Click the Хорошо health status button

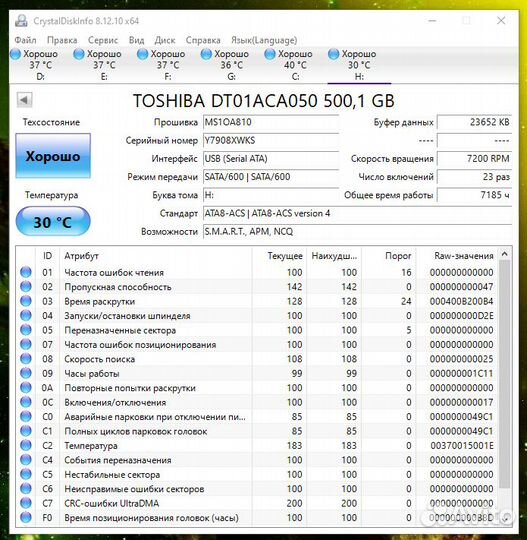[53, 156]
